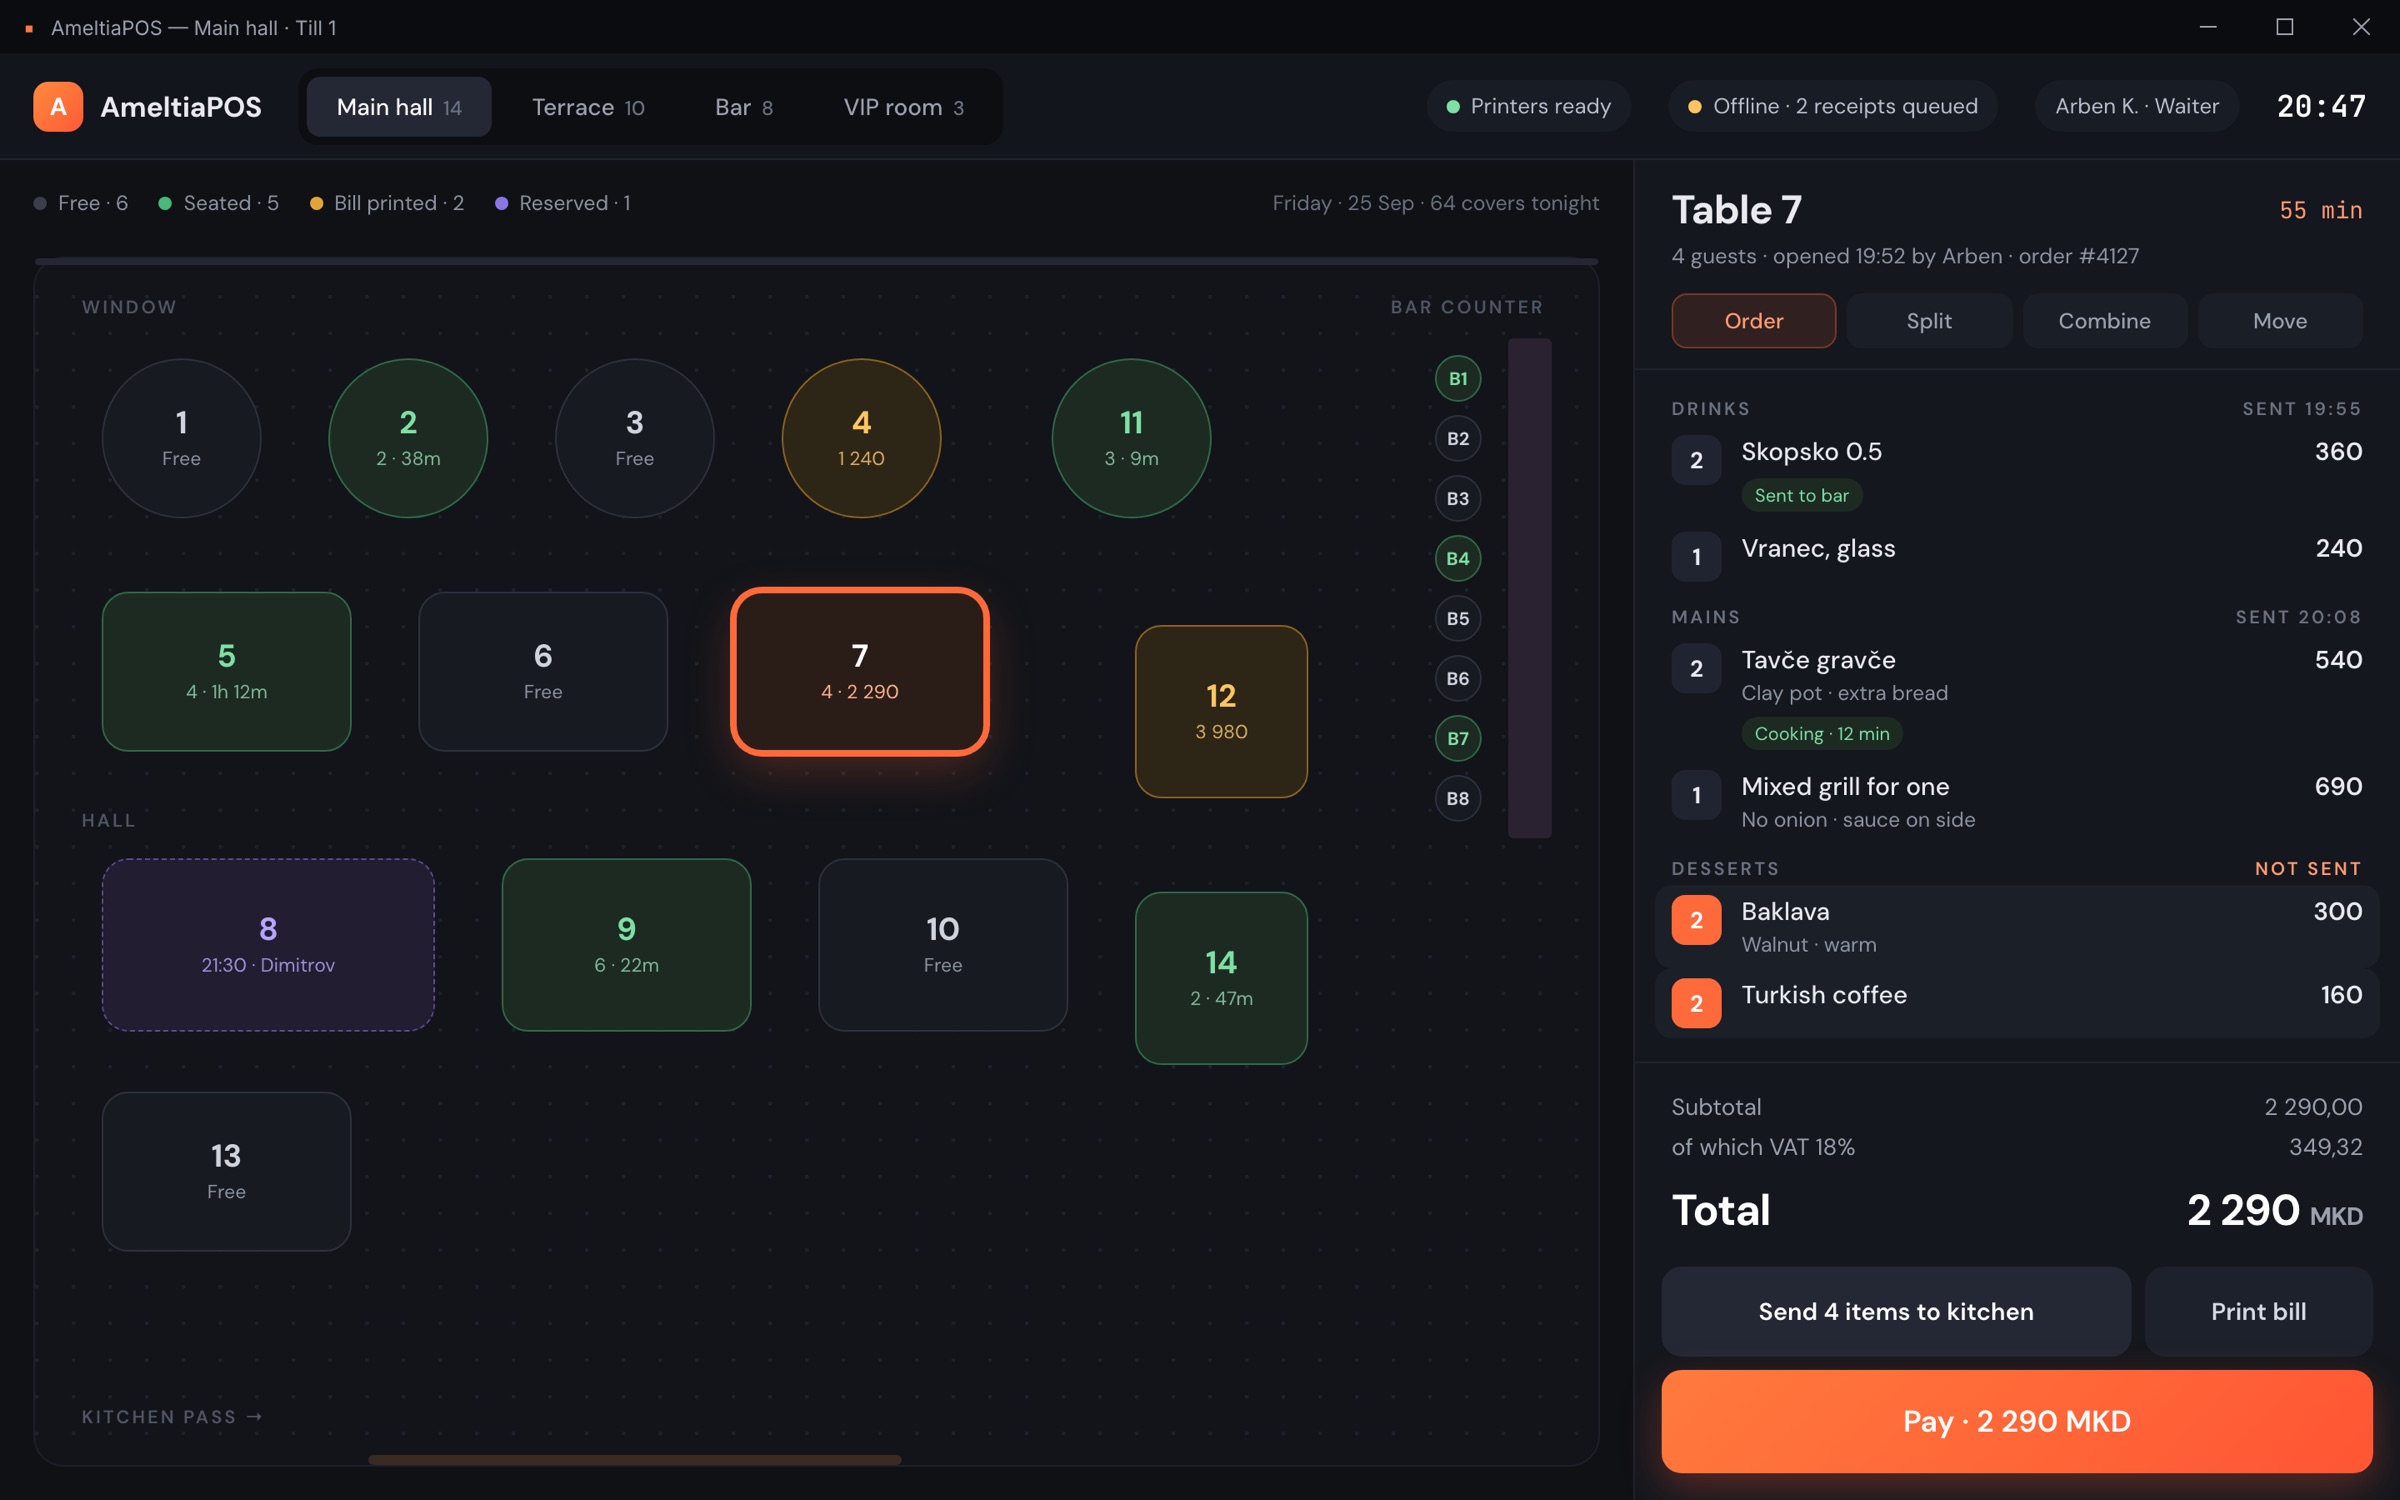Select bar seat B7
This screenshot has height=1500, width=2400.
tap(1458, 738)
